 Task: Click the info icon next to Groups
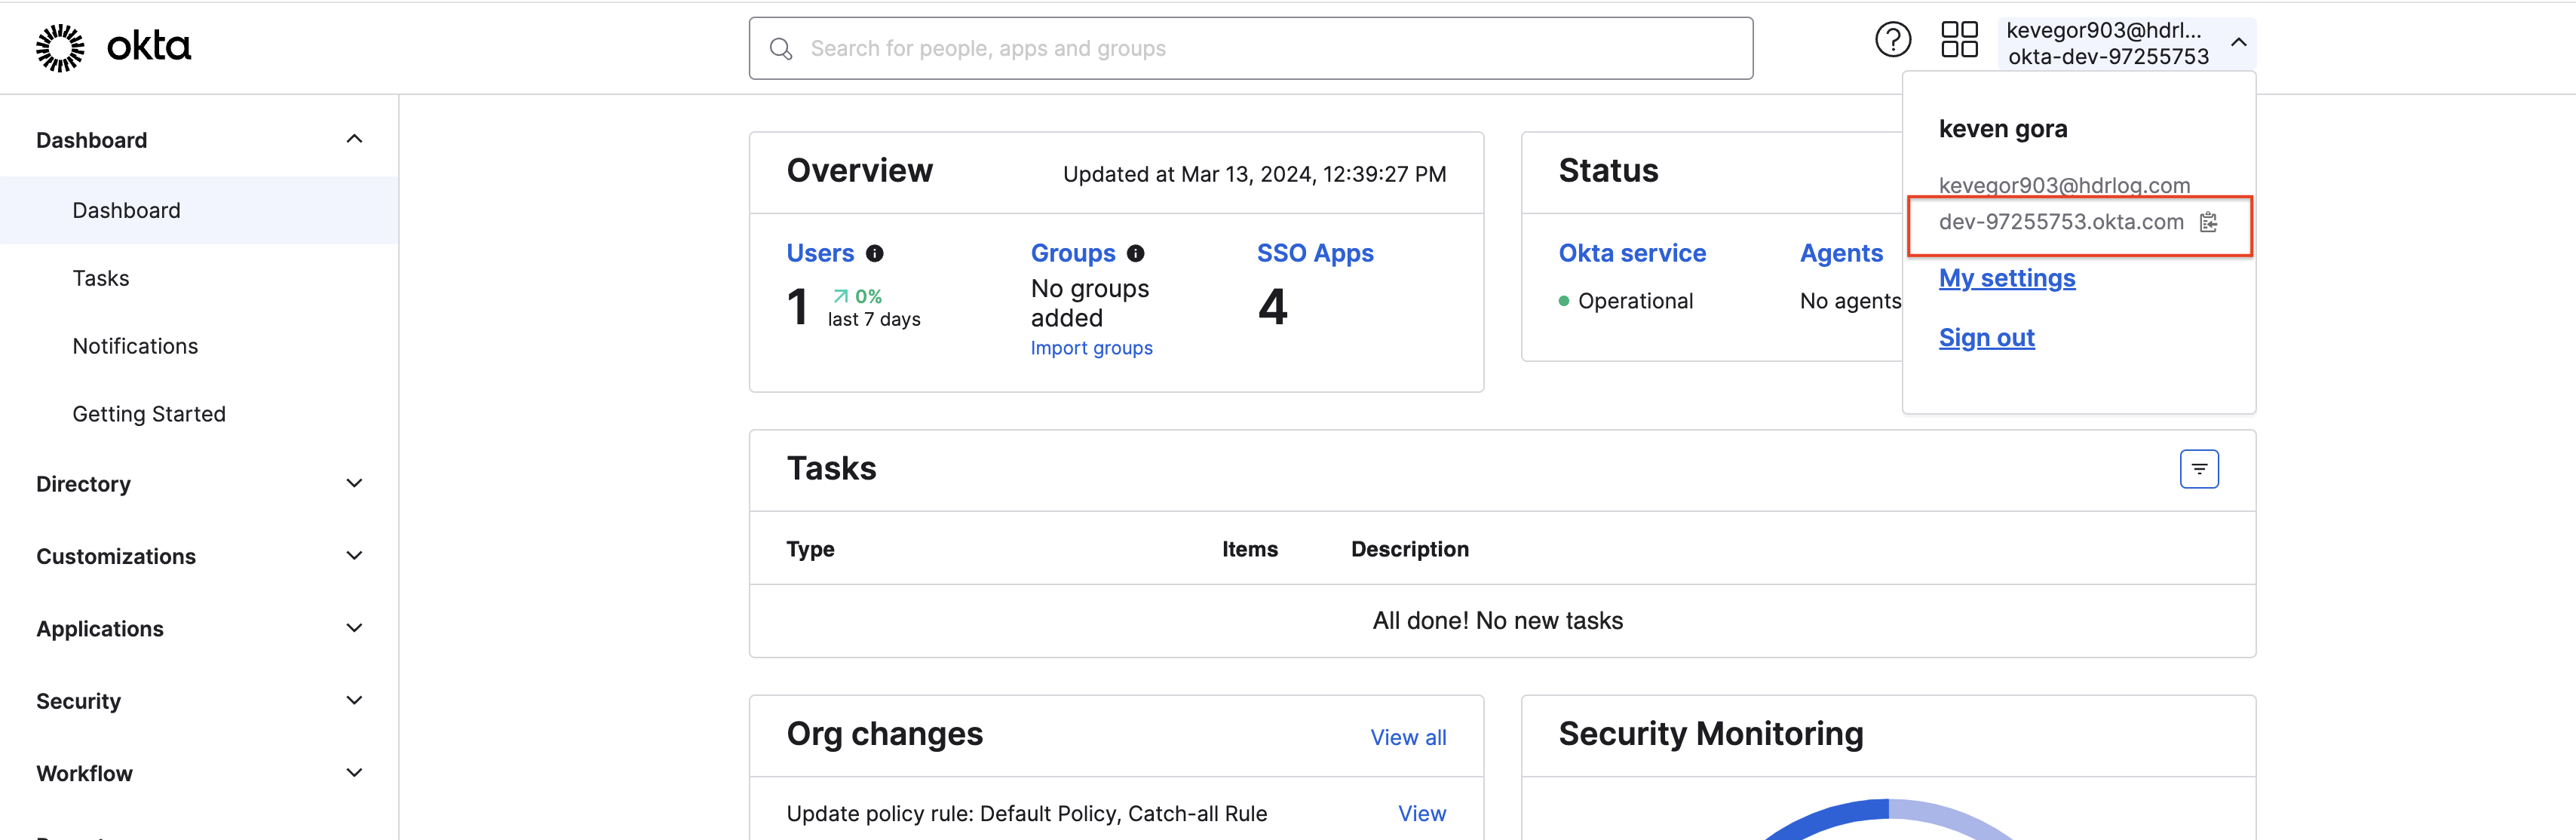pyautogui.click(x=1136, y=254)
